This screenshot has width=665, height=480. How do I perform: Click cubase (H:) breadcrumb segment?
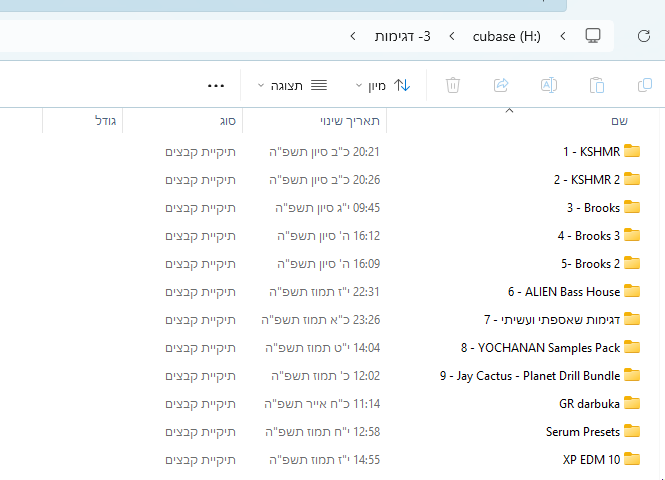click(507, 36)
